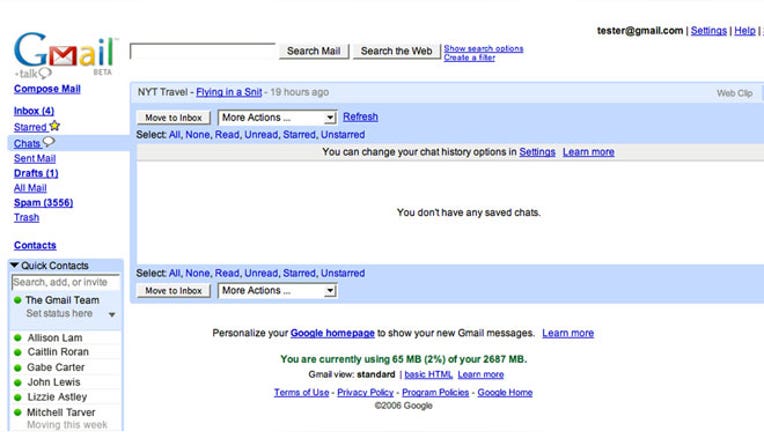764x432 pixels.
Task: Click the John Lewis contact name
Action: click(x=54, y=382)
